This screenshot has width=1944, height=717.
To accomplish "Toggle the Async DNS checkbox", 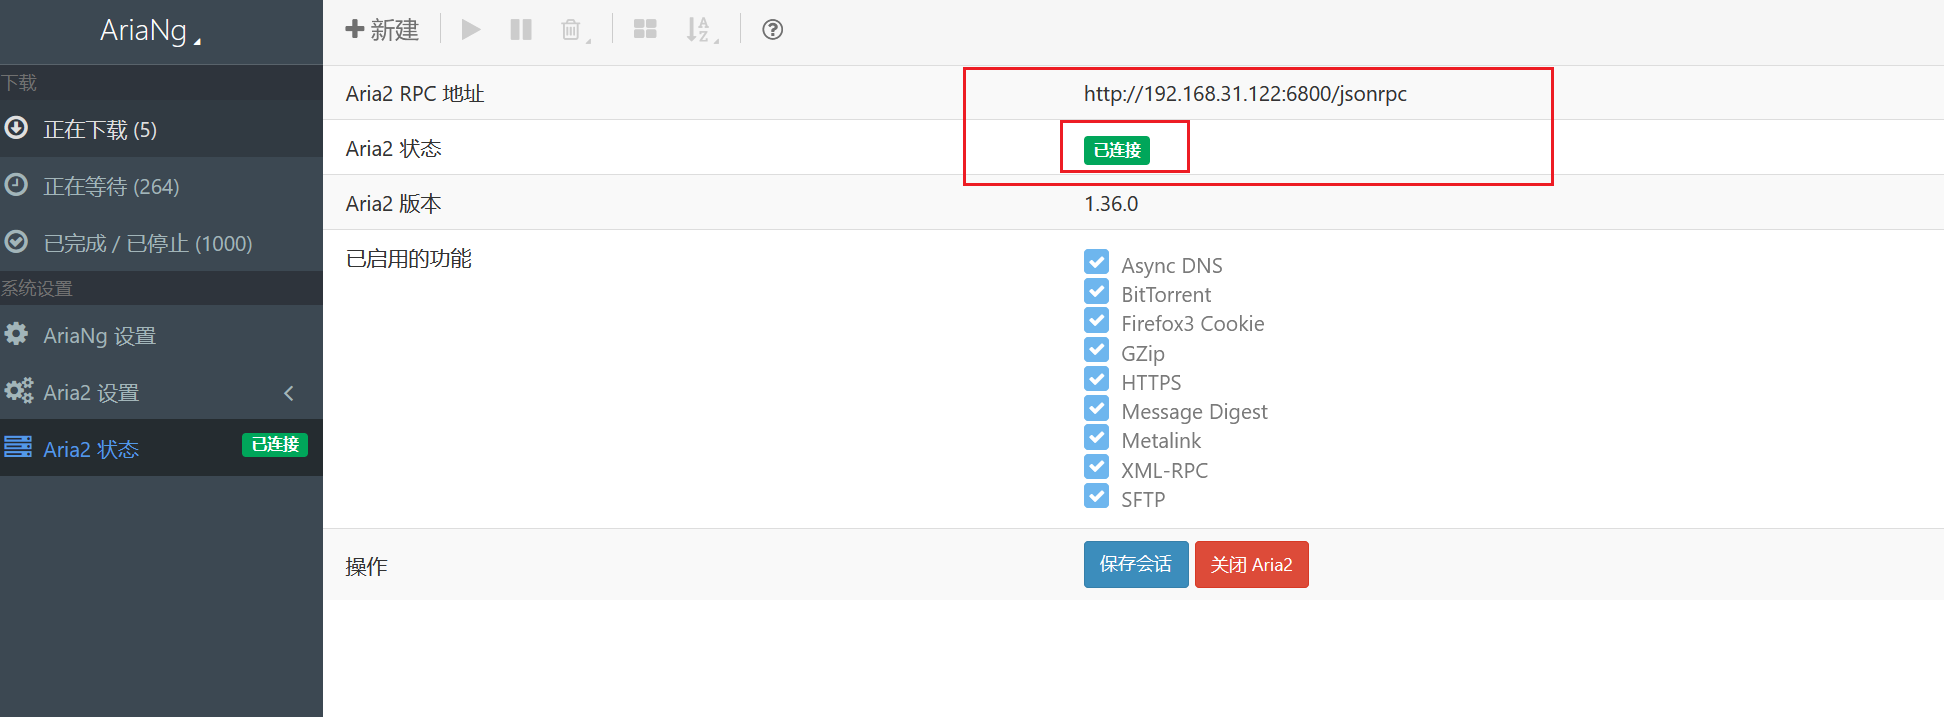I will (1096, 262).
